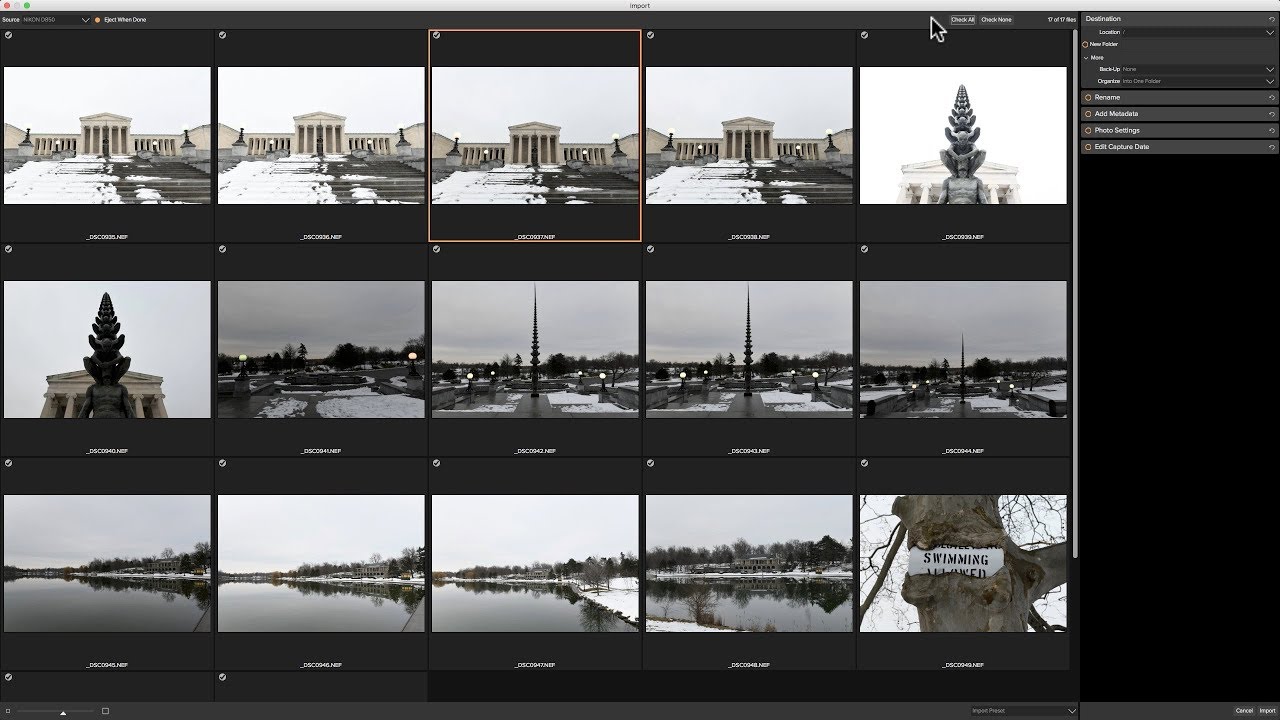Adjust the thumbnail size slider
Viewport: 1280px width, 720px height.
point(63,712)
